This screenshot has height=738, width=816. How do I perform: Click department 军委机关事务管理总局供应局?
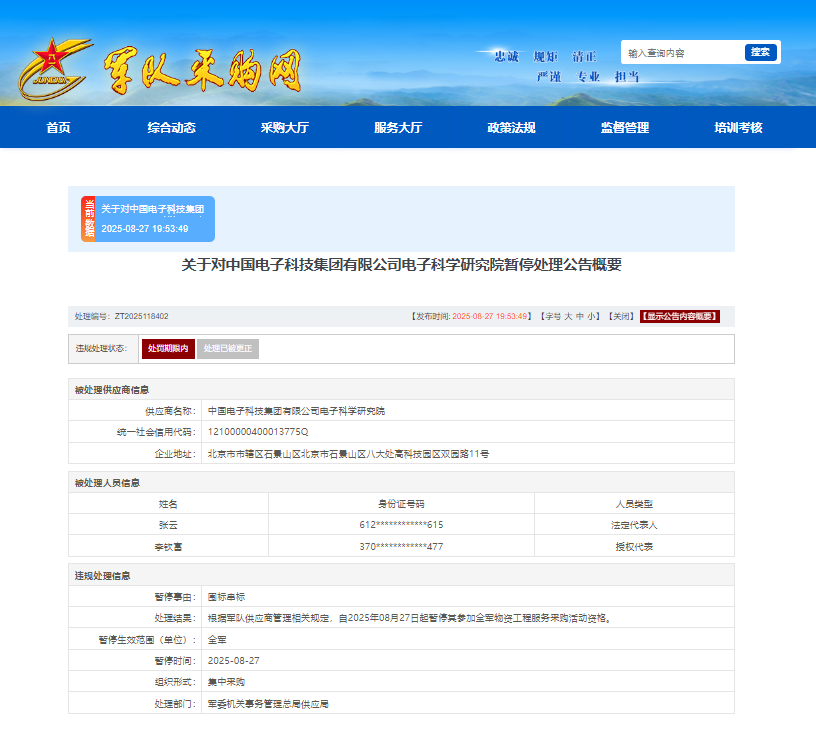click(x=268, y=704)
